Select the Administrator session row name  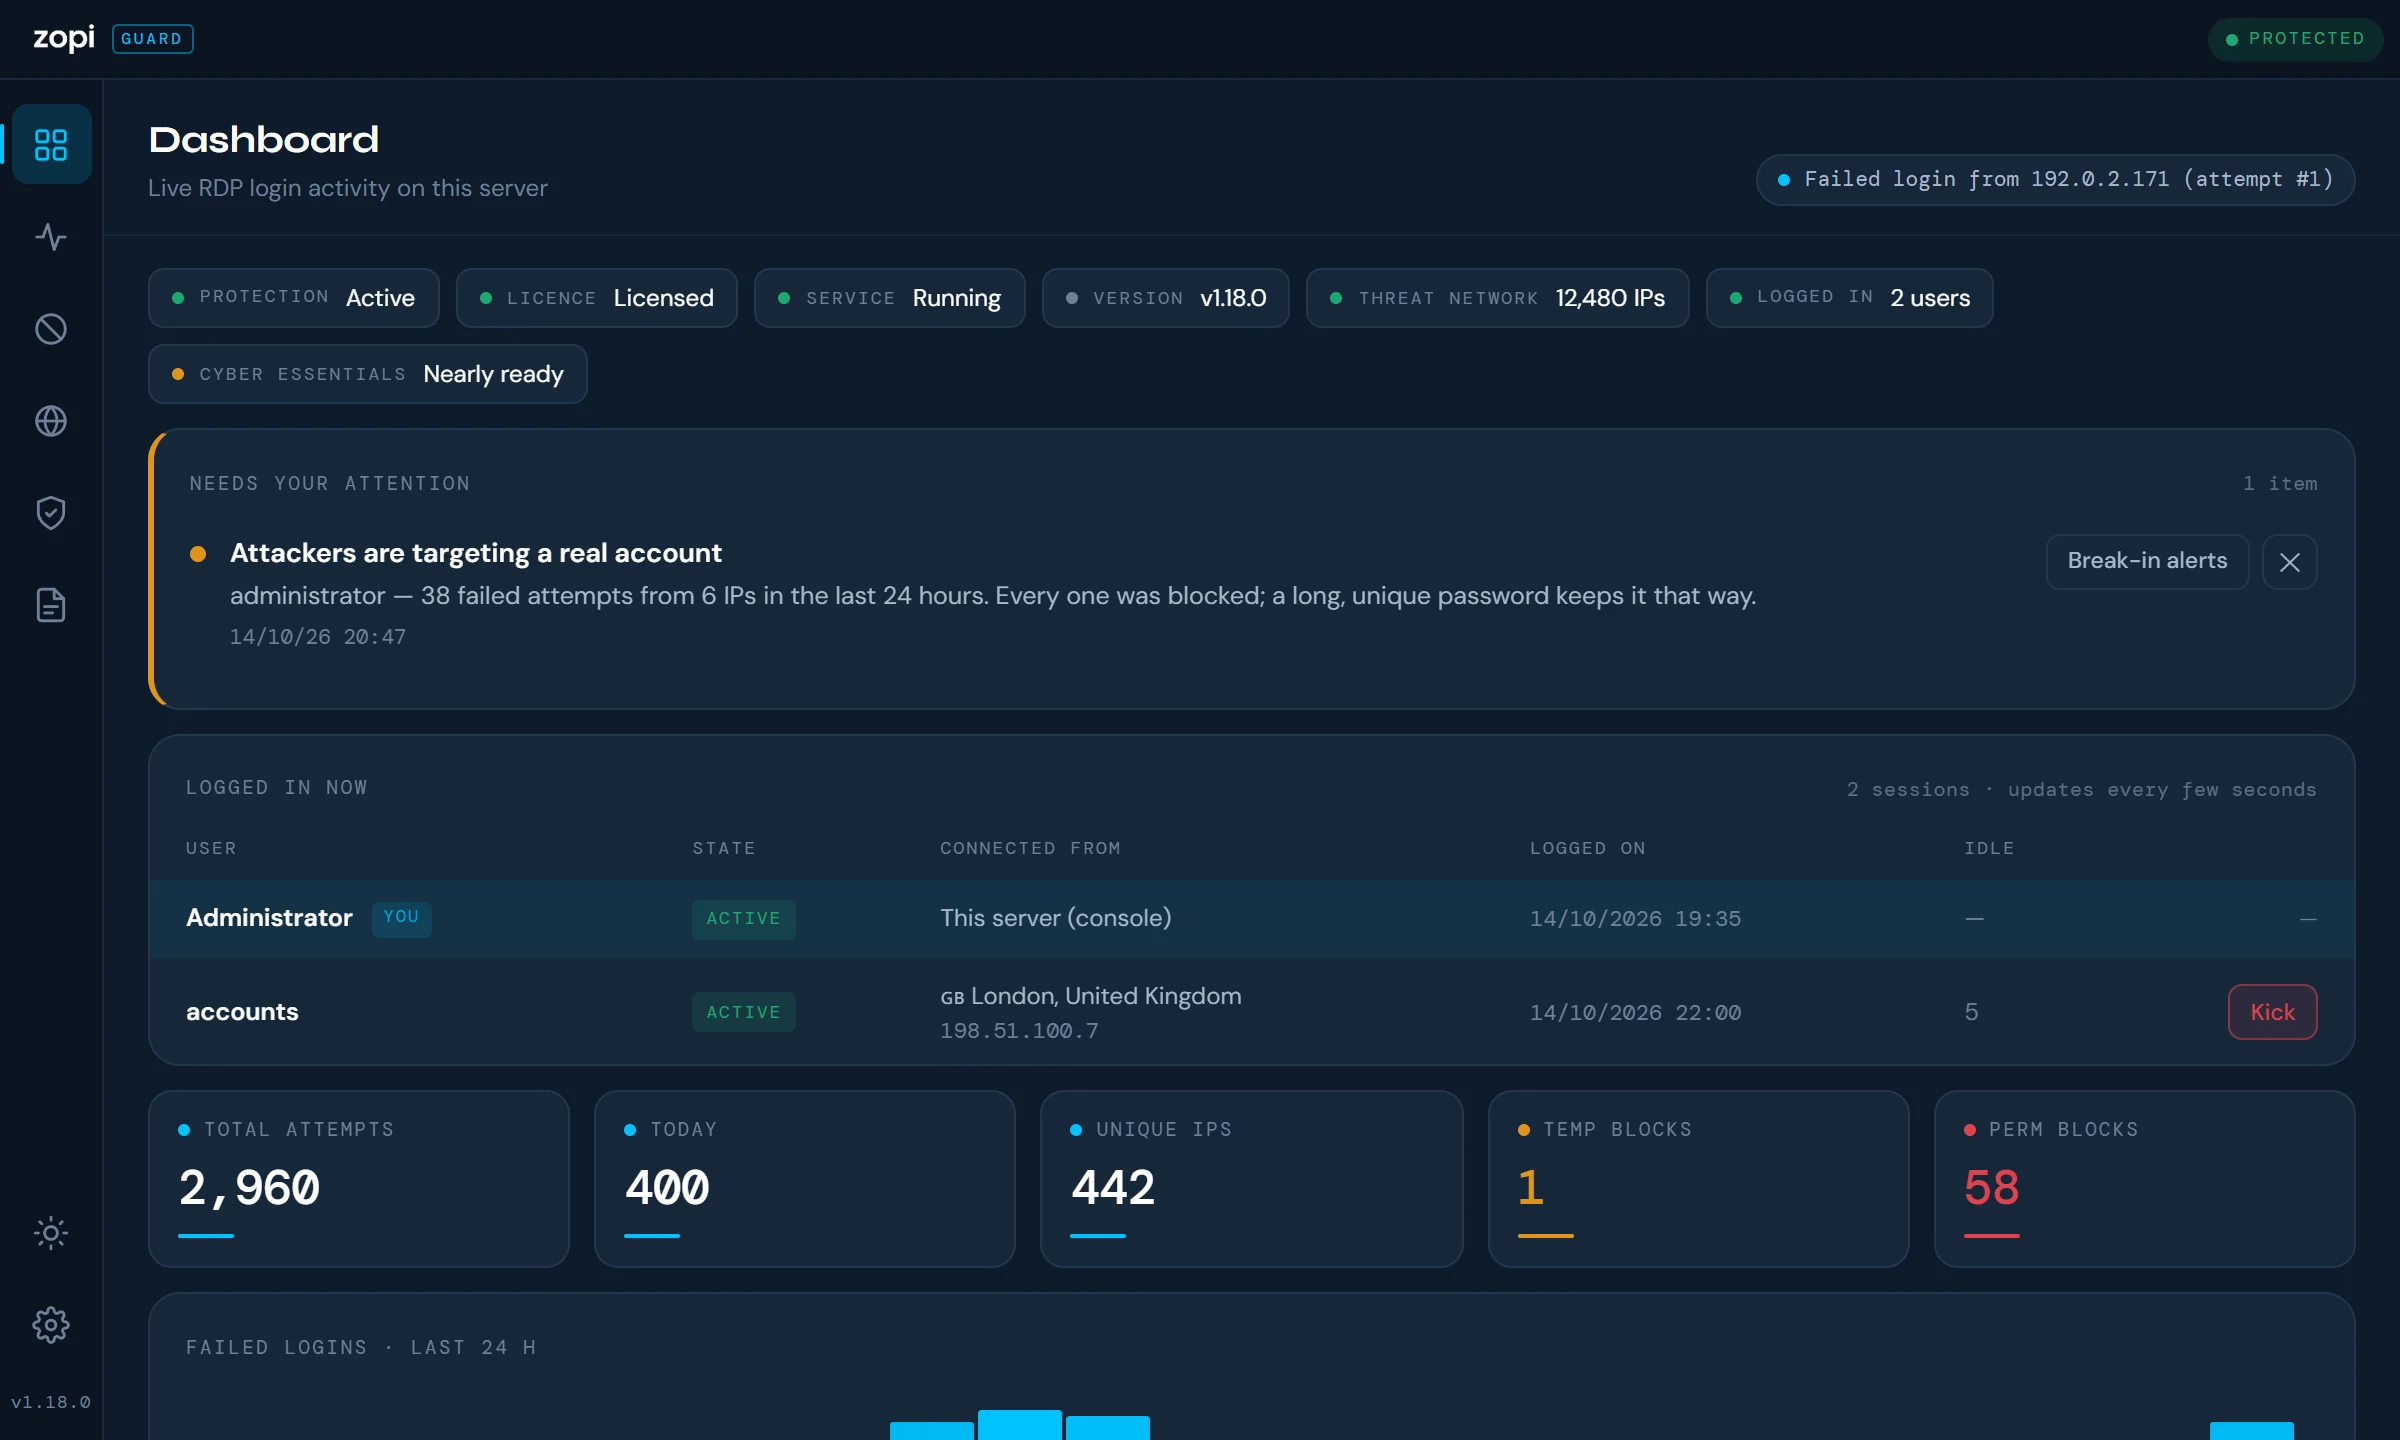click(269, 918)
